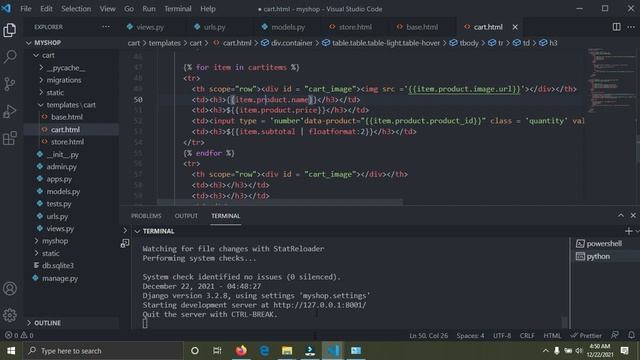Image resolution: width=640 pixels, height=360 pixels.
Task: Open Firefox from the taskbar
Action: click(x=241, y=351)
